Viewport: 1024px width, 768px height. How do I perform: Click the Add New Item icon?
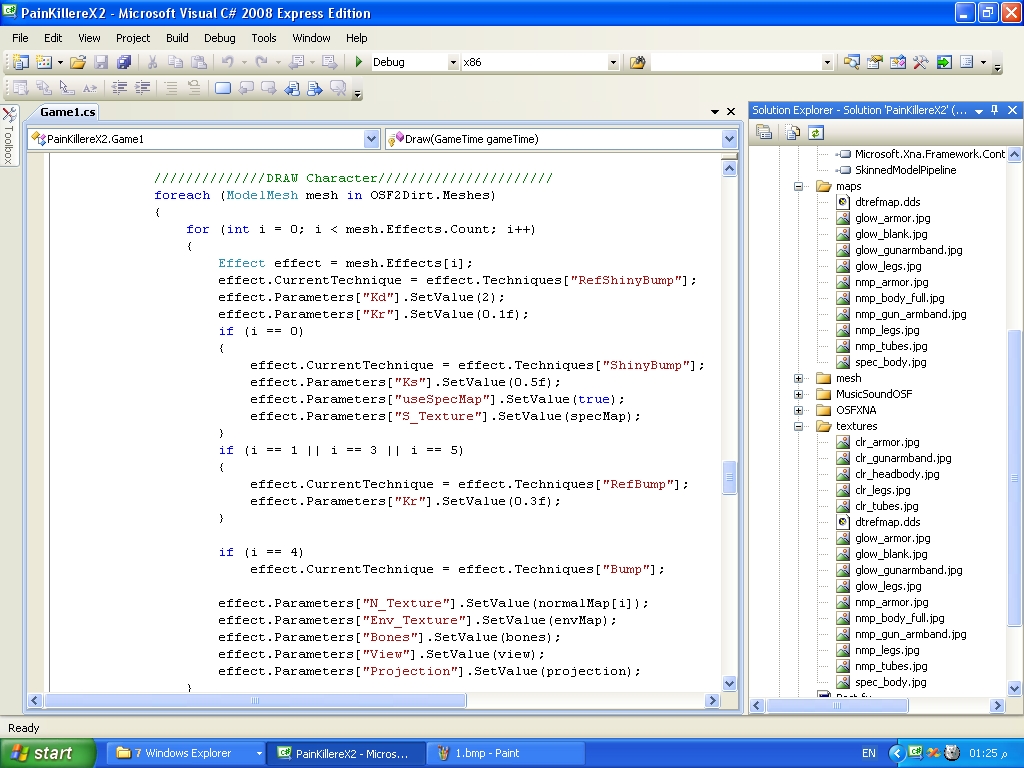coord(44,62)
